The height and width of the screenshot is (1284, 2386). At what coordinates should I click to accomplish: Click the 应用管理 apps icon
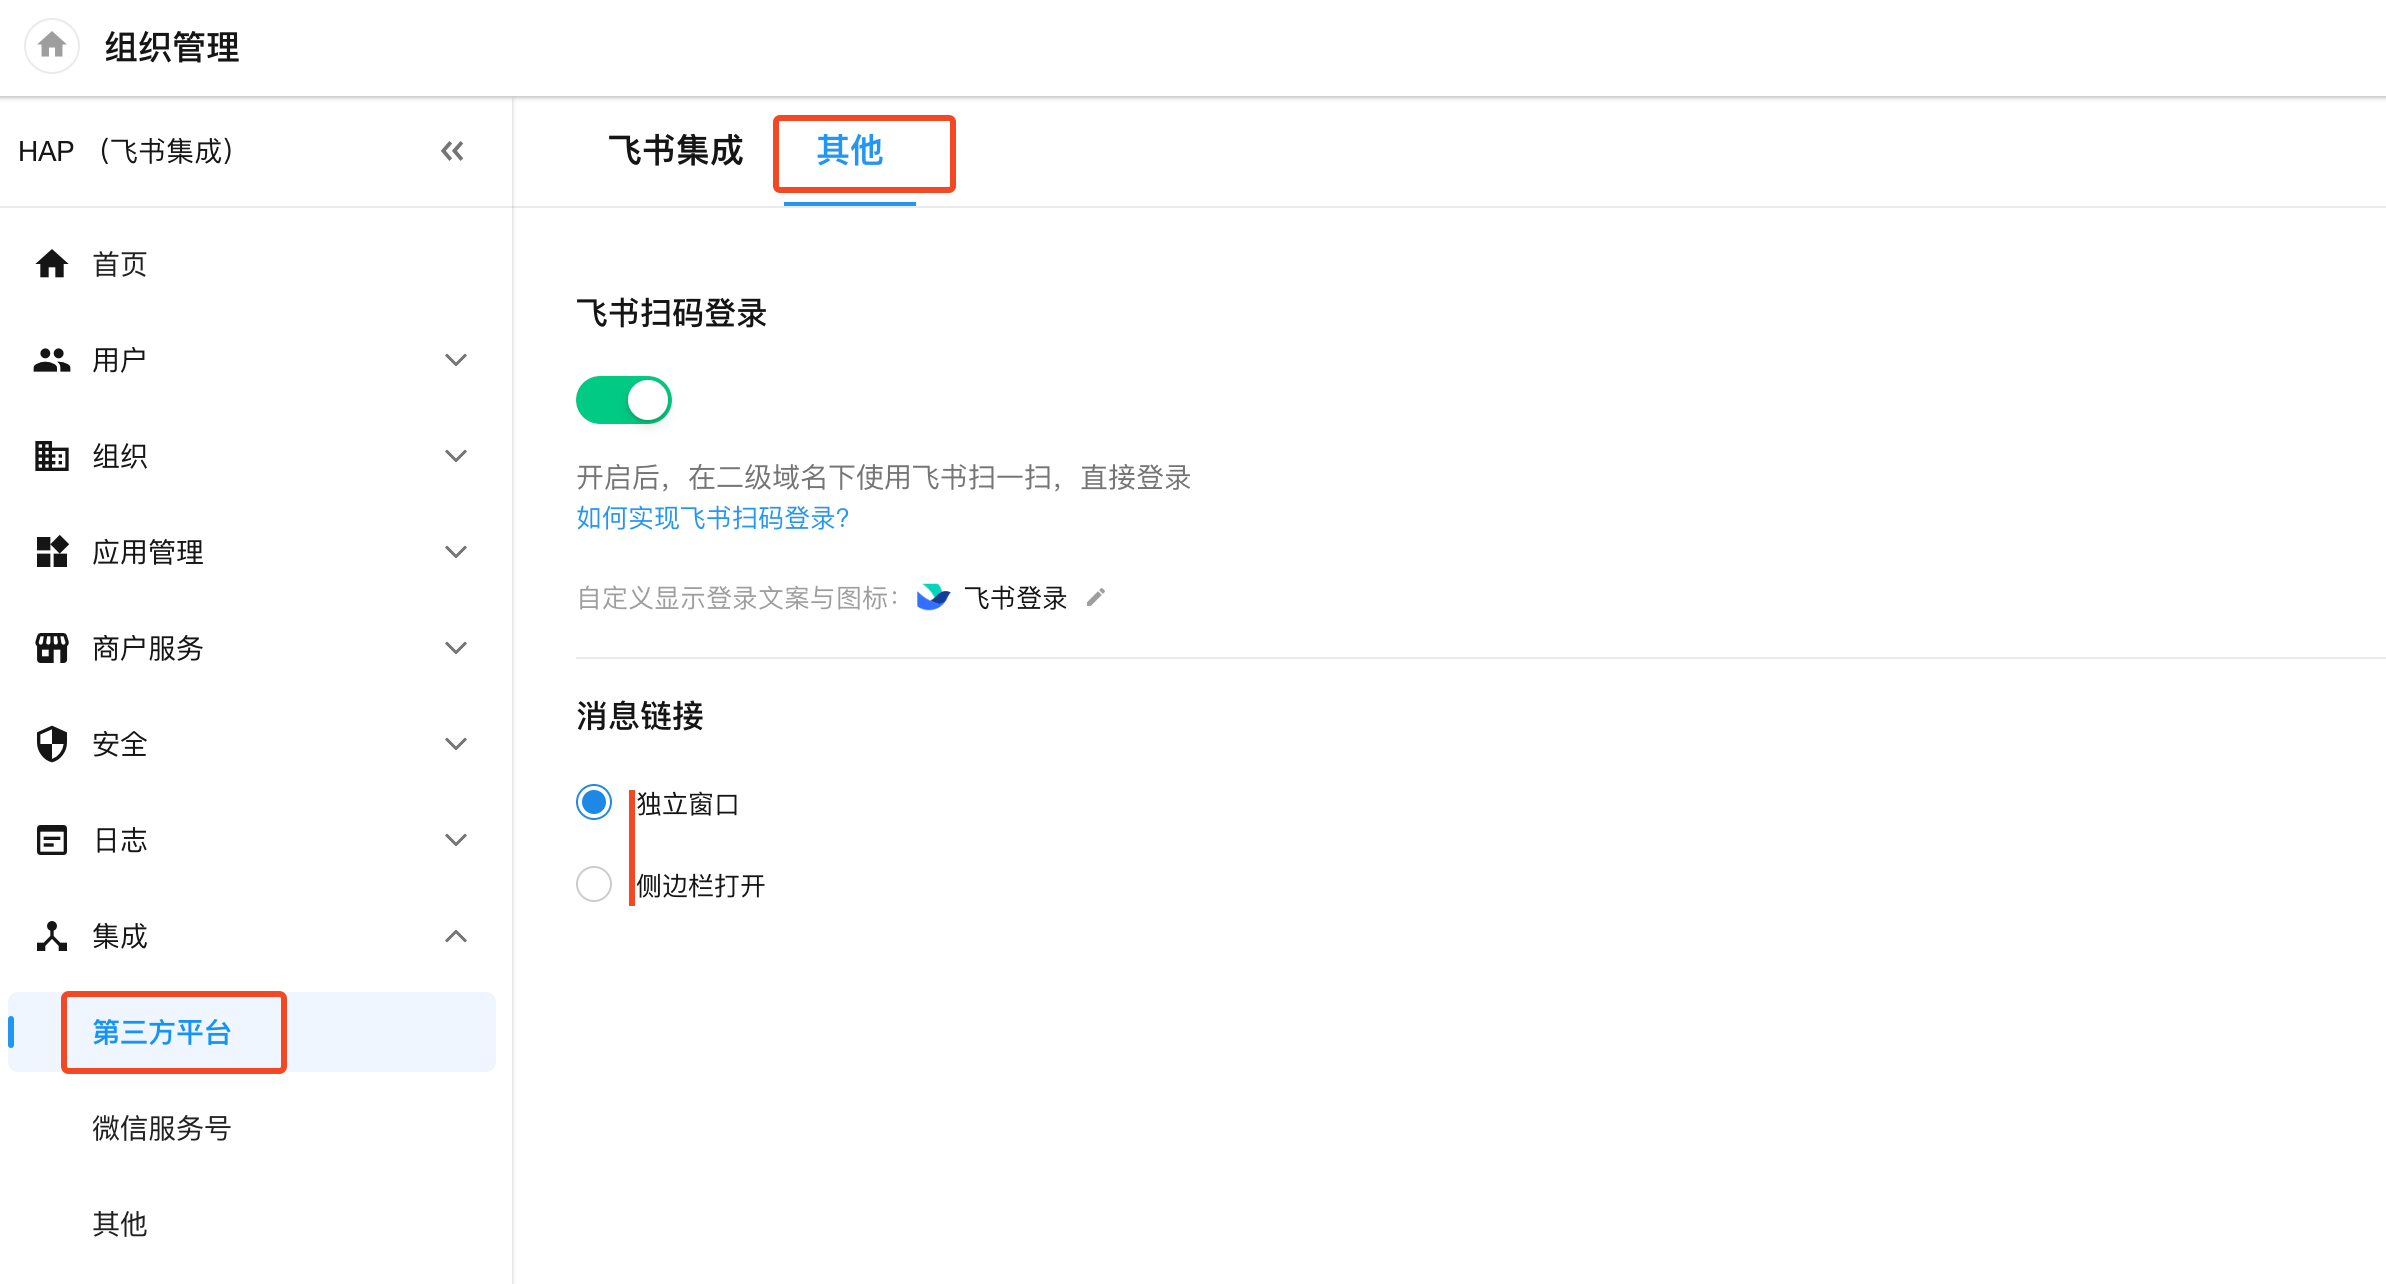[52, 552]
